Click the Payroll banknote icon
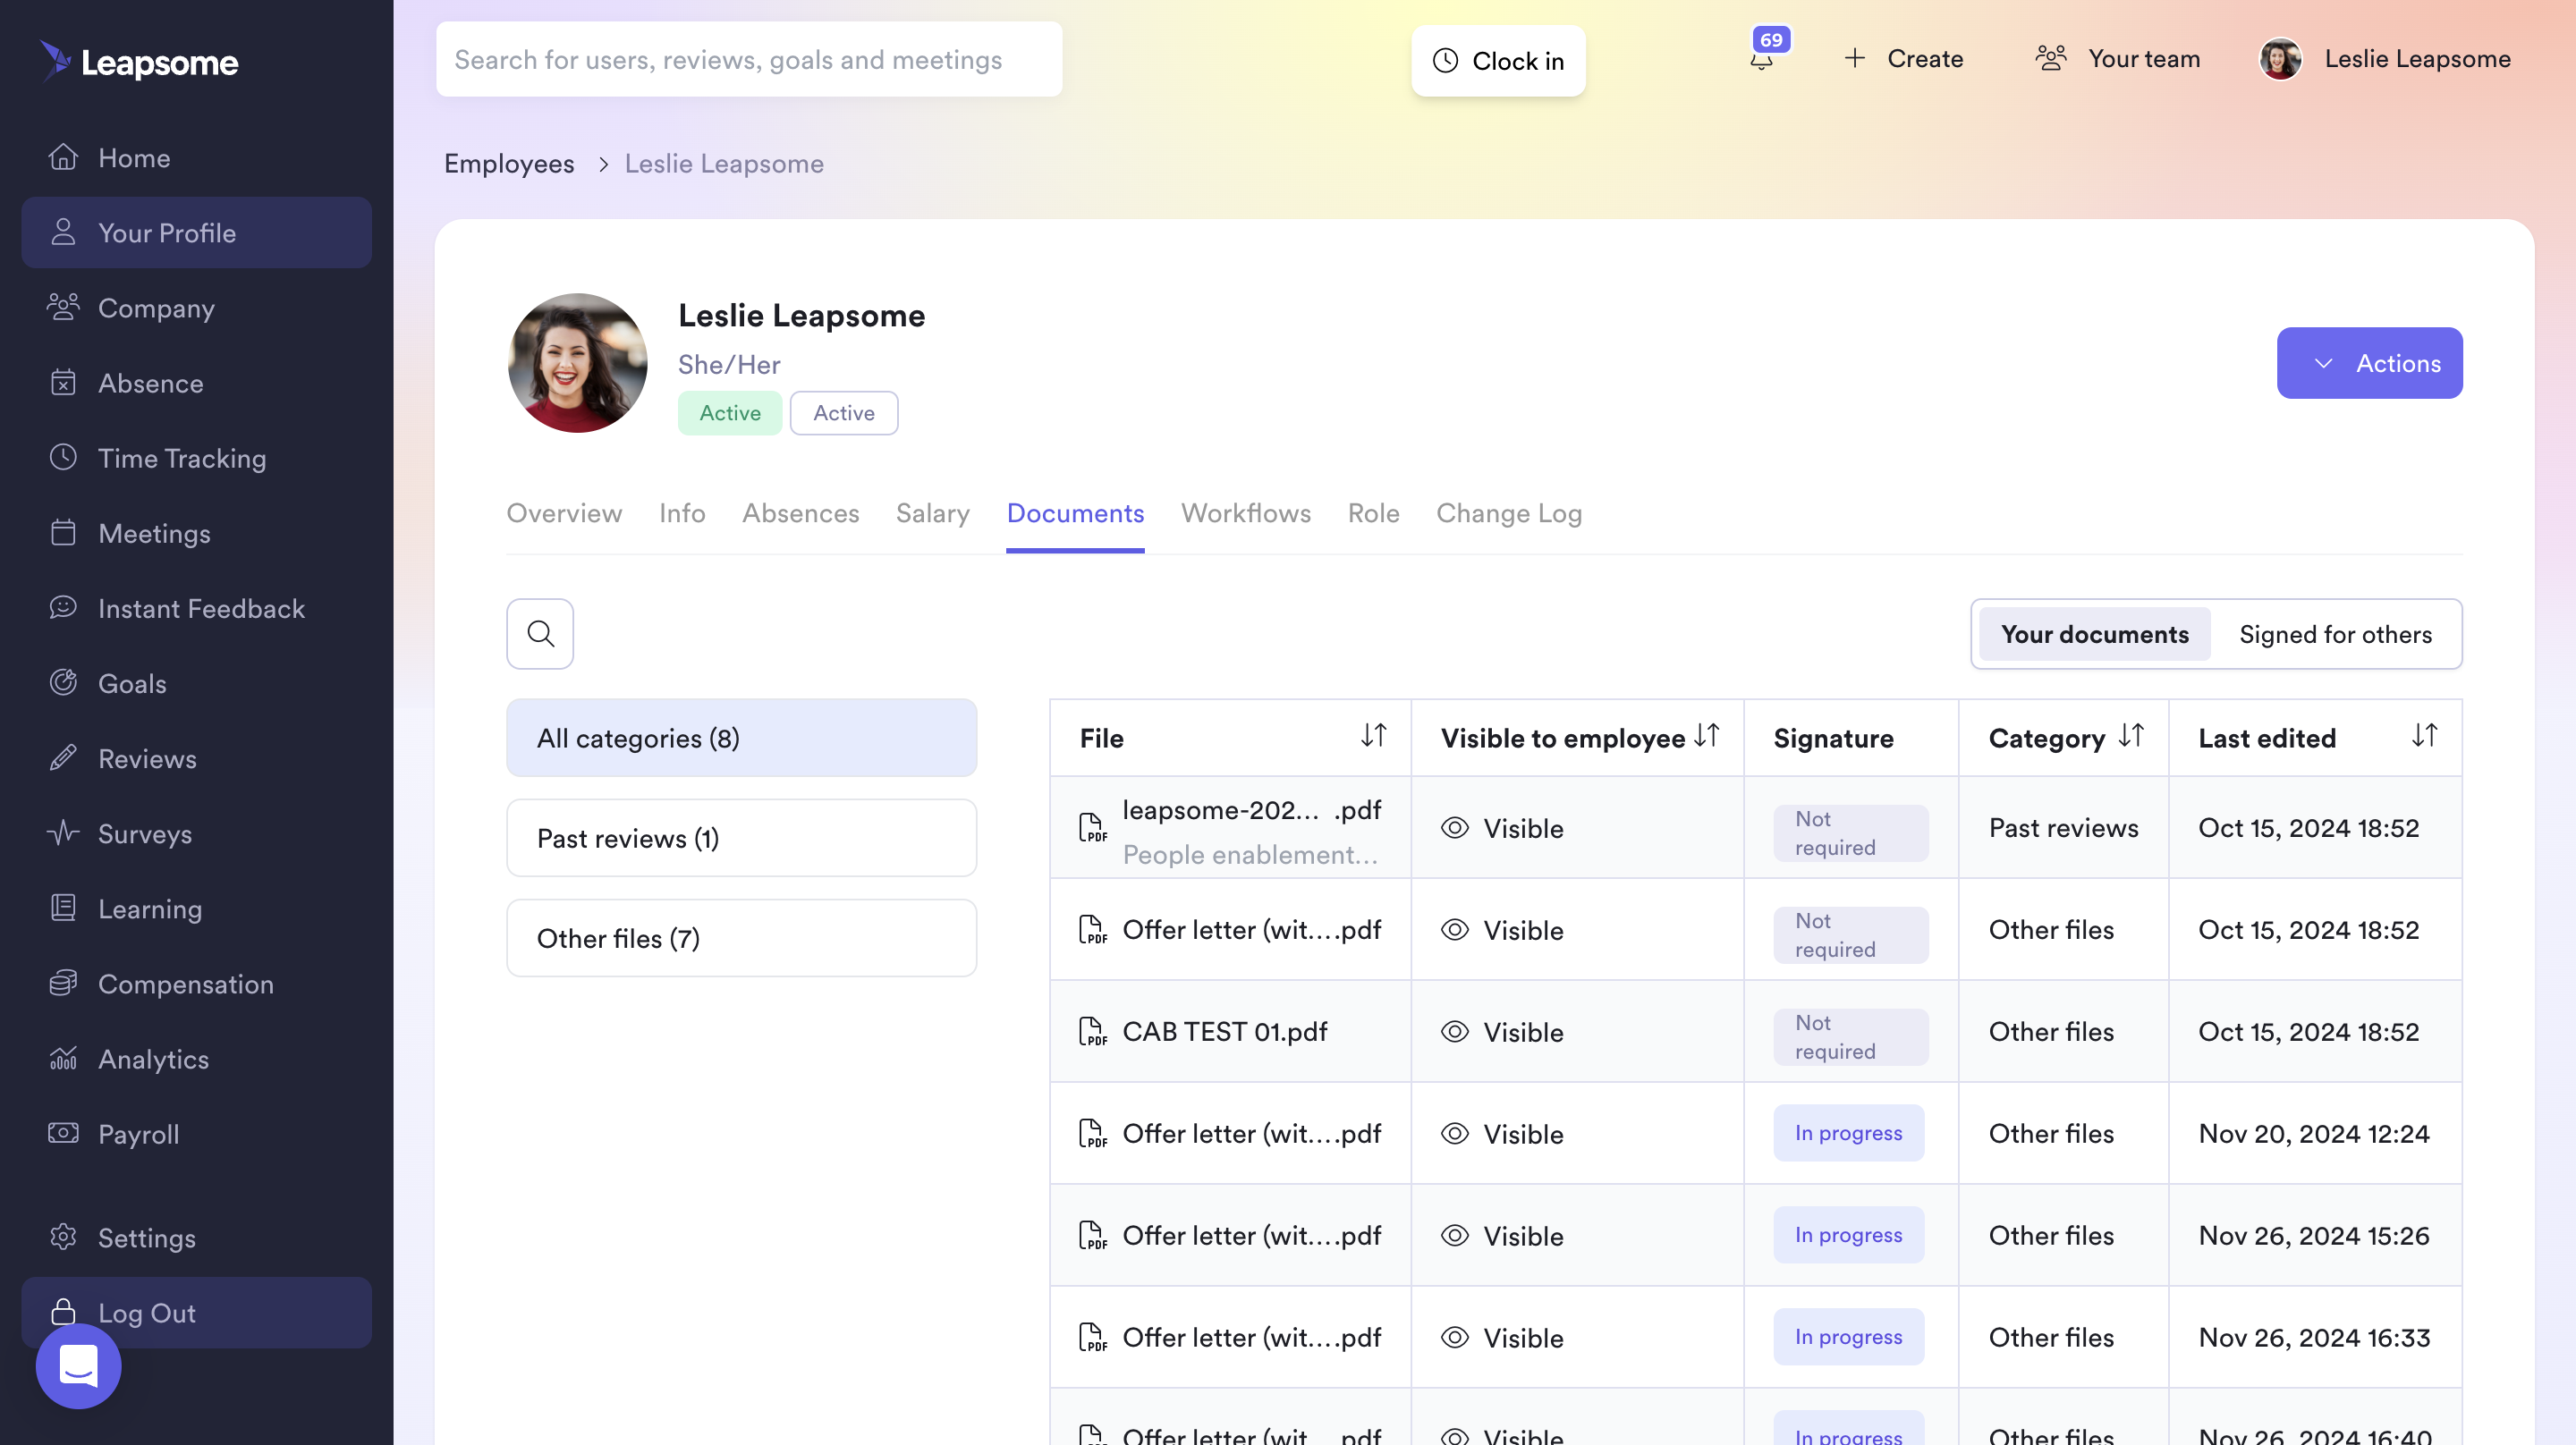 pyautogui.click(x=63, y=1133)
